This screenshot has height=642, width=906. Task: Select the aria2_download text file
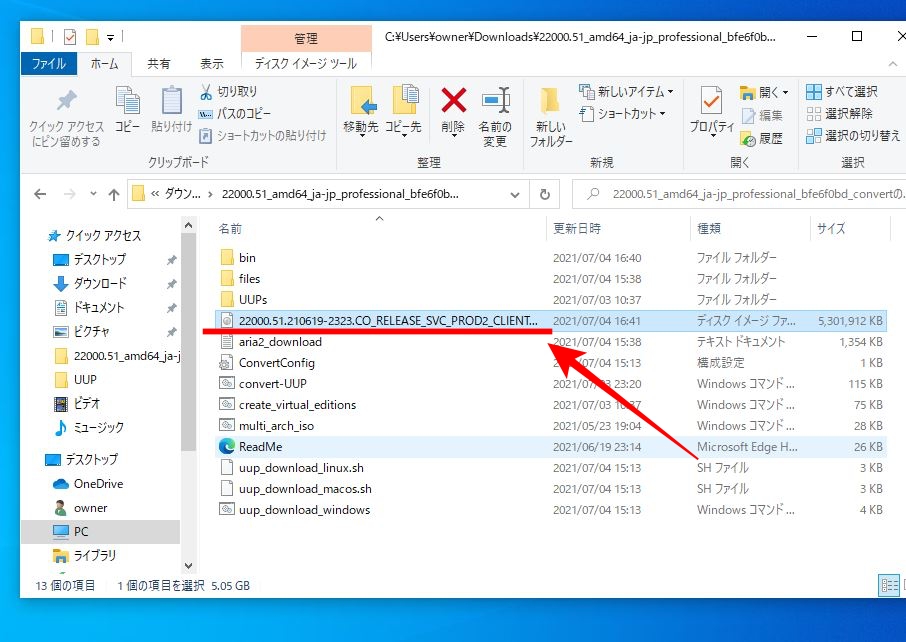pos(551,342)
